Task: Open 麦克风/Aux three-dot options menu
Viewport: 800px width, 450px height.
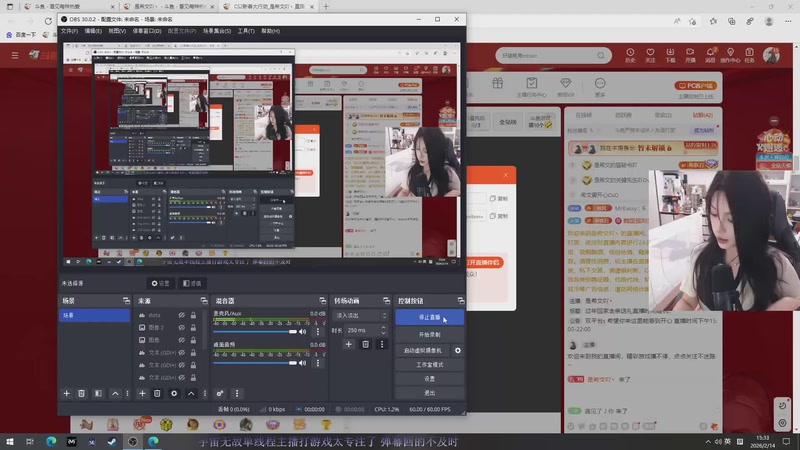Action: 318,332
